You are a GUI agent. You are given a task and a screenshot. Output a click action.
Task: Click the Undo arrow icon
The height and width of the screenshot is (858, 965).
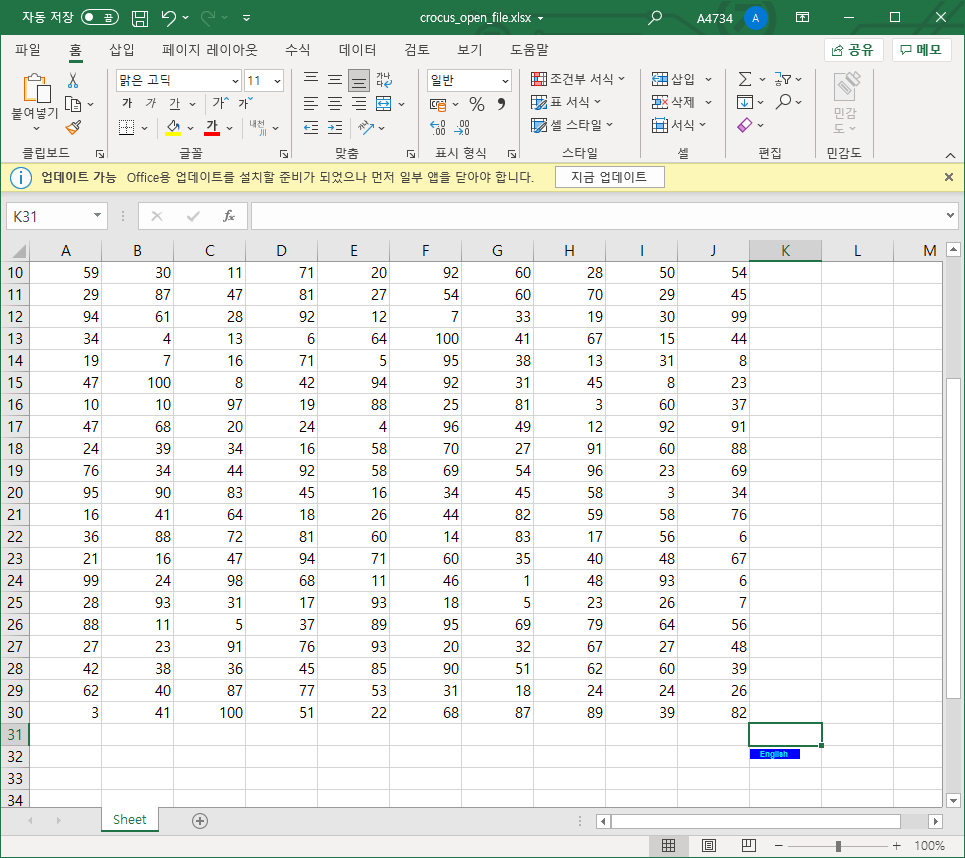pyautogui.click(x=169, y=18)
